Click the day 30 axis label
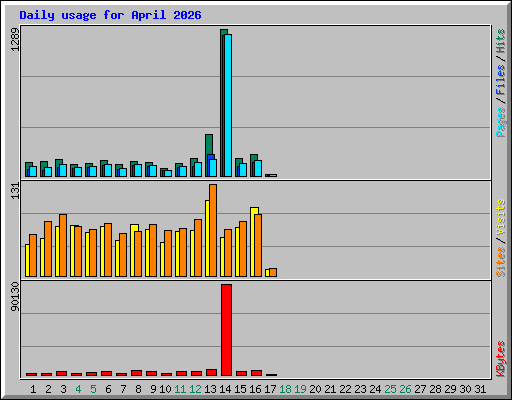This screenshot has width=512, height=400. [x=465, y=389]
